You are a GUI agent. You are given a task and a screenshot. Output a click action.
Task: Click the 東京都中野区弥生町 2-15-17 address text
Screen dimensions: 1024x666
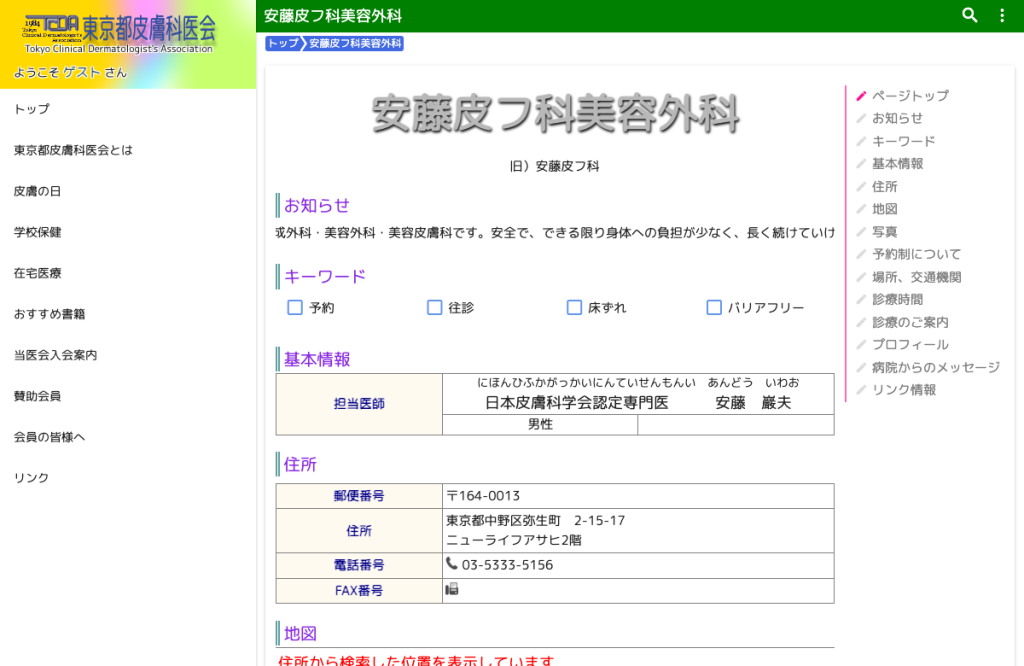536,521
